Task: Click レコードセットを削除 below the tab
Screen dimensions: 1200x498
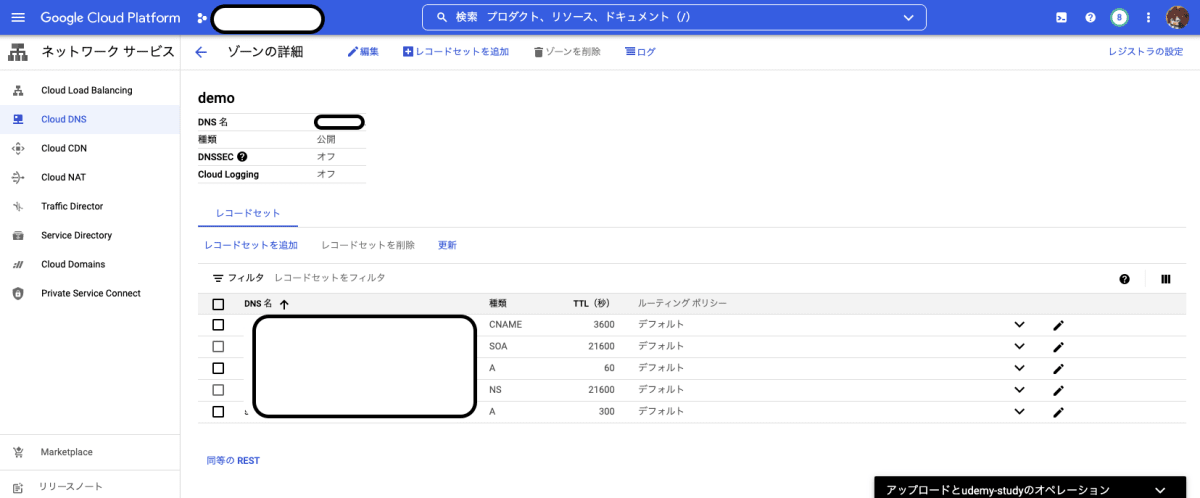Action: (368, 245)
